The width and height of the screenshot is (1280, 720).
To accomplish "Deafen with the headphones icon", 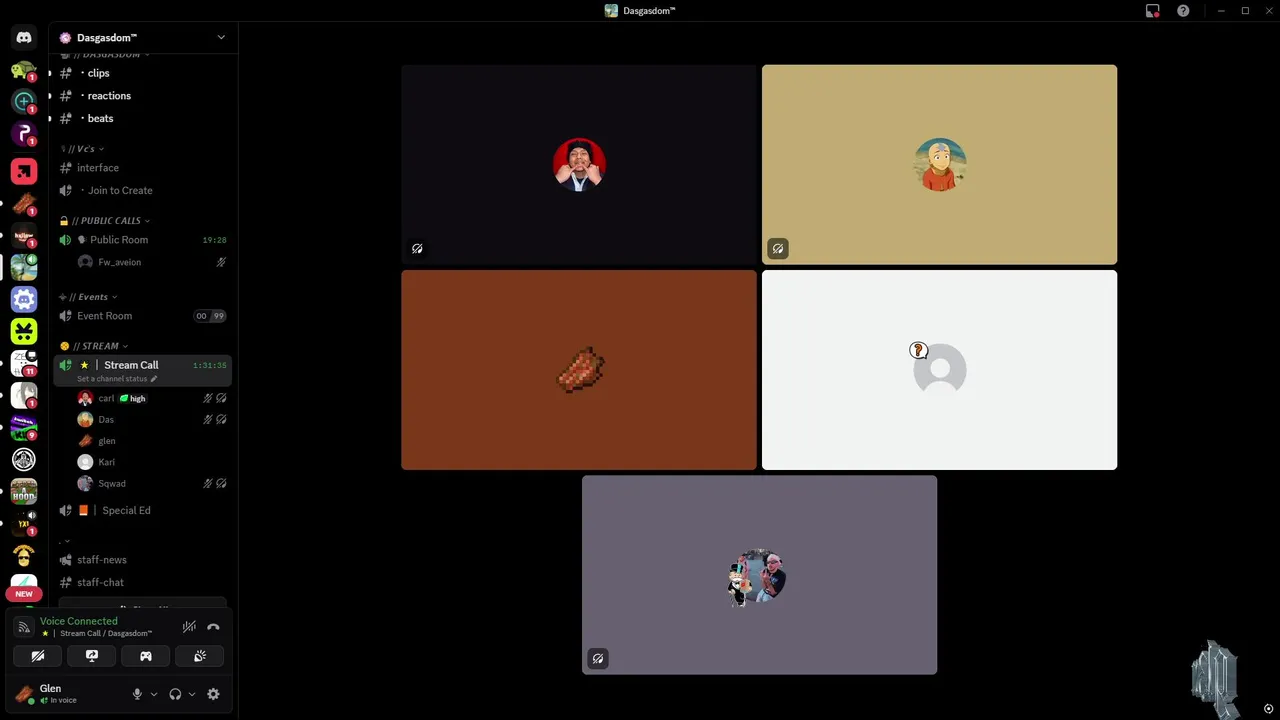I will pyautogui.click(x=175, y=694).
